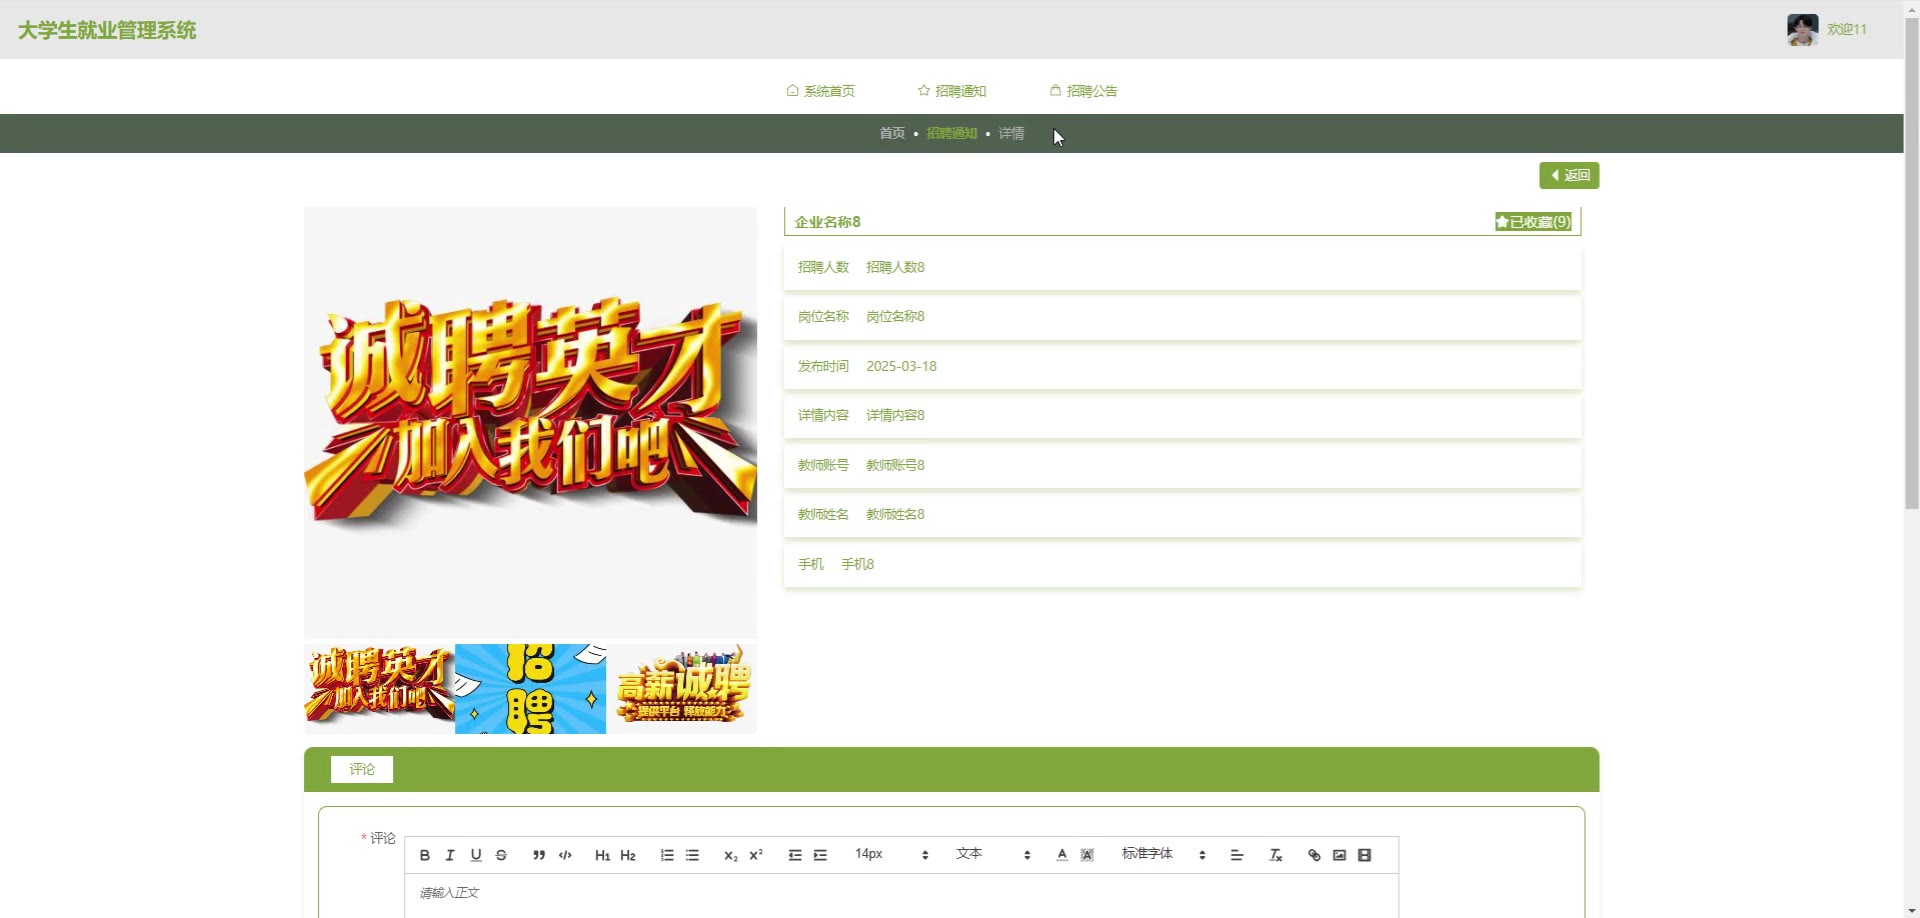Open the text alignment options

tap(1237, 855)
